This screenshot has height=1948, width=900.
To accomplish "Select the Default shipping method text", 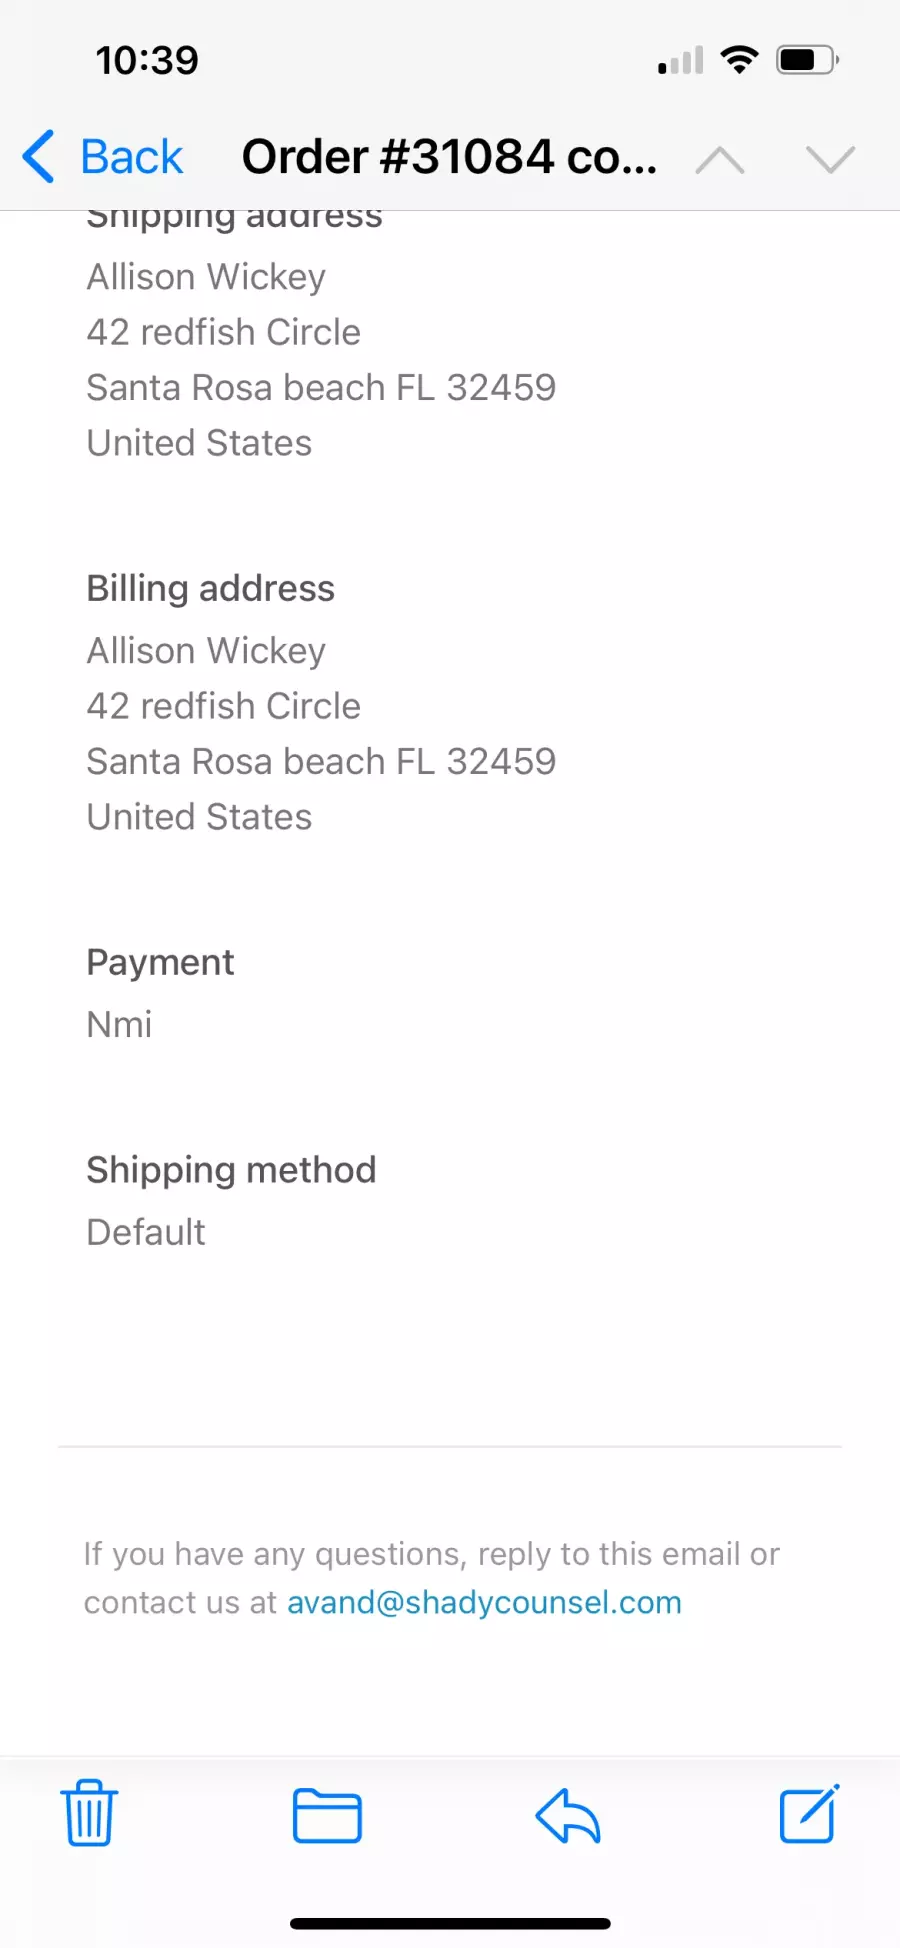I will (x=146, y=1232).
